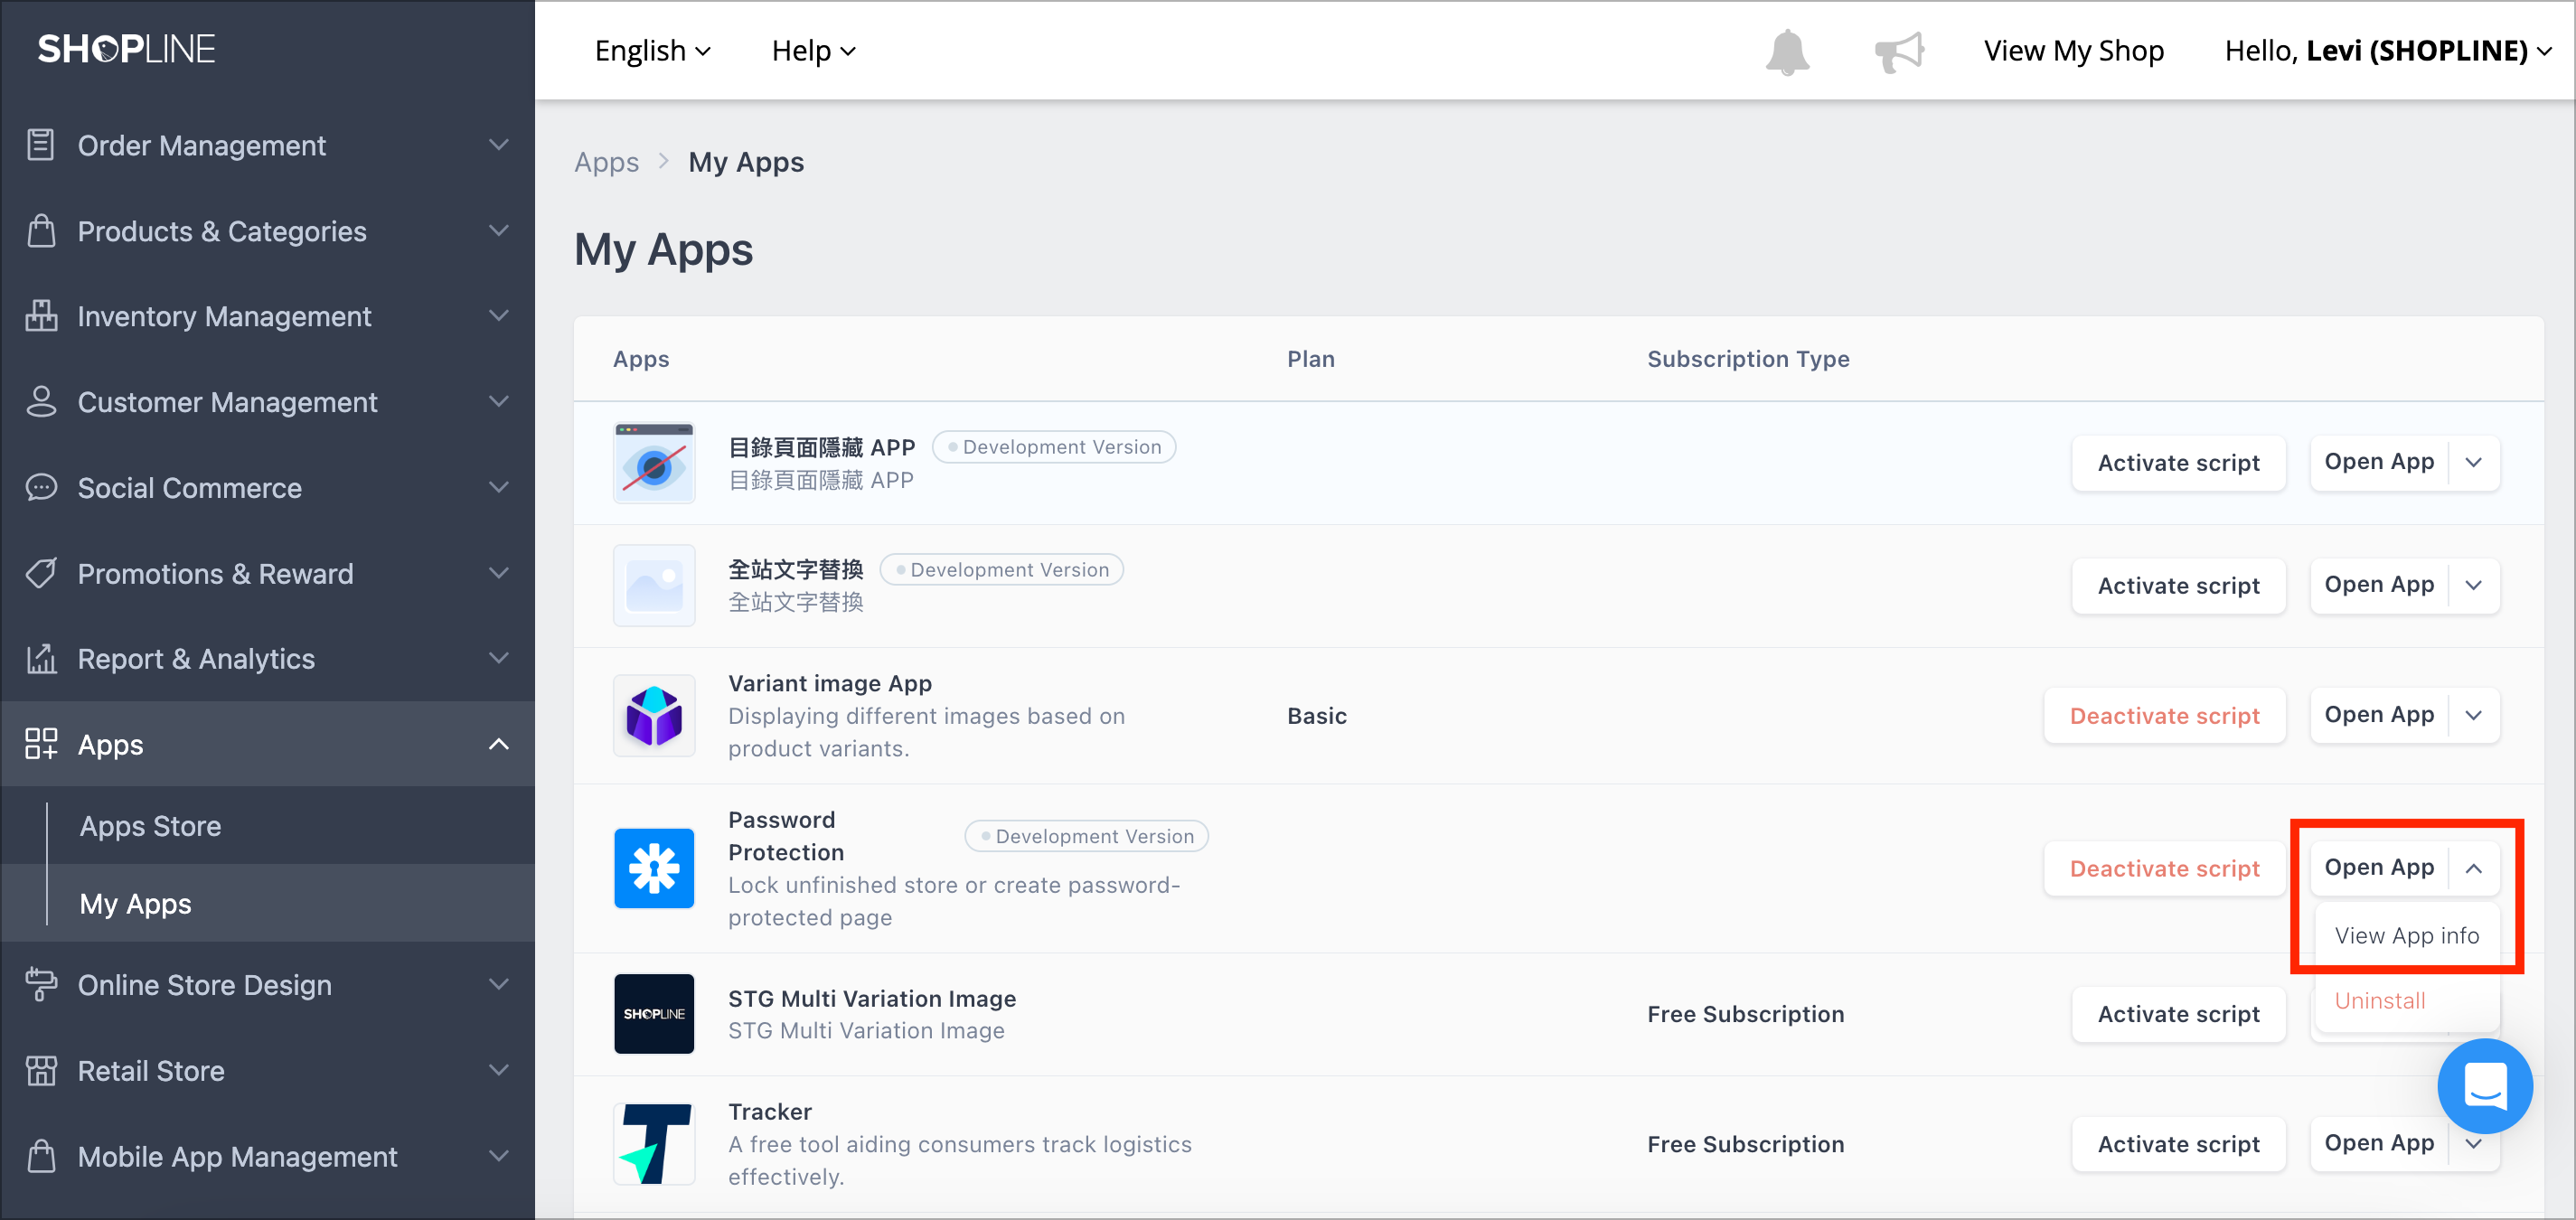Deactivate script for Password Protection
This screenshot has width=2576, height=1220.
tap(2164, 868)
